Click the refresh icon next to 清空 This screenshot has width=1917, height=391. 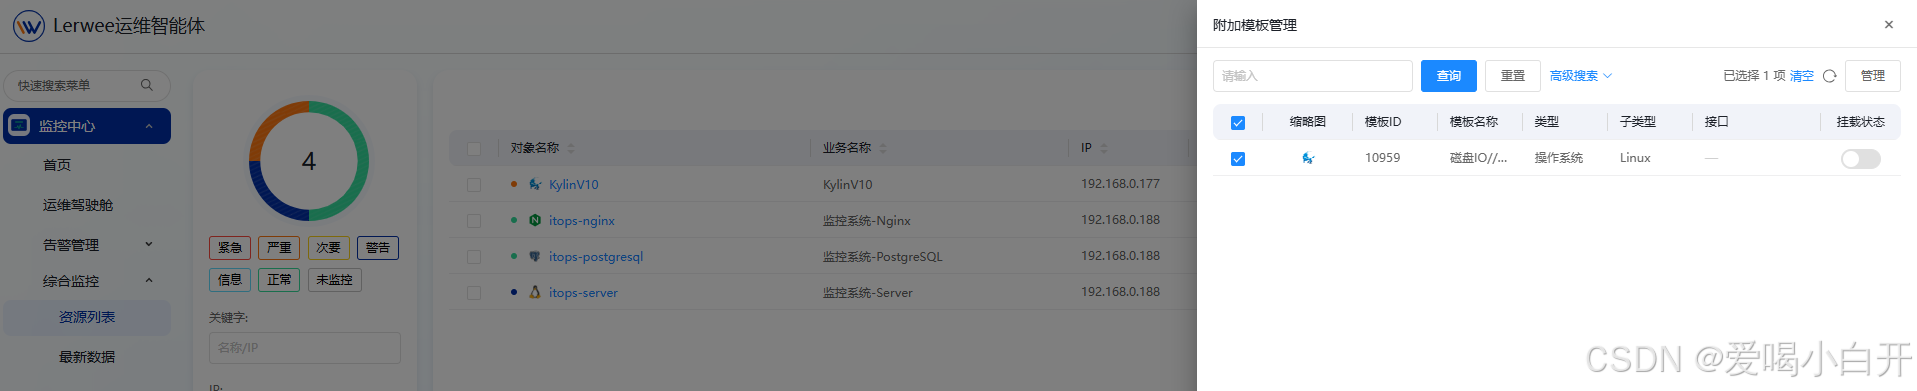point(1829,76)
